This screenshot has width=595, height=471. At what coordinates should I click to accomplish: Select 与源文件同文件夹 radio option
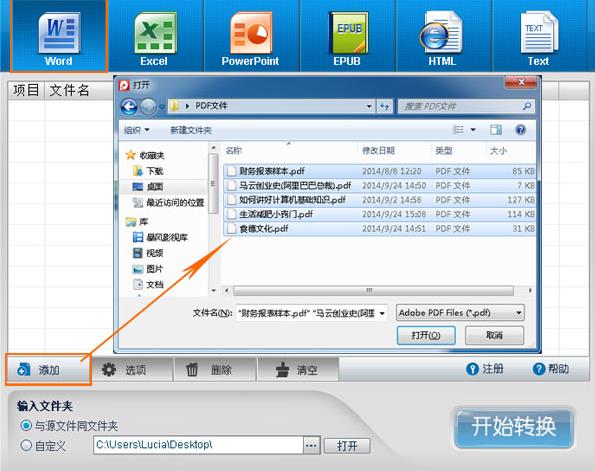click(26, 425)
